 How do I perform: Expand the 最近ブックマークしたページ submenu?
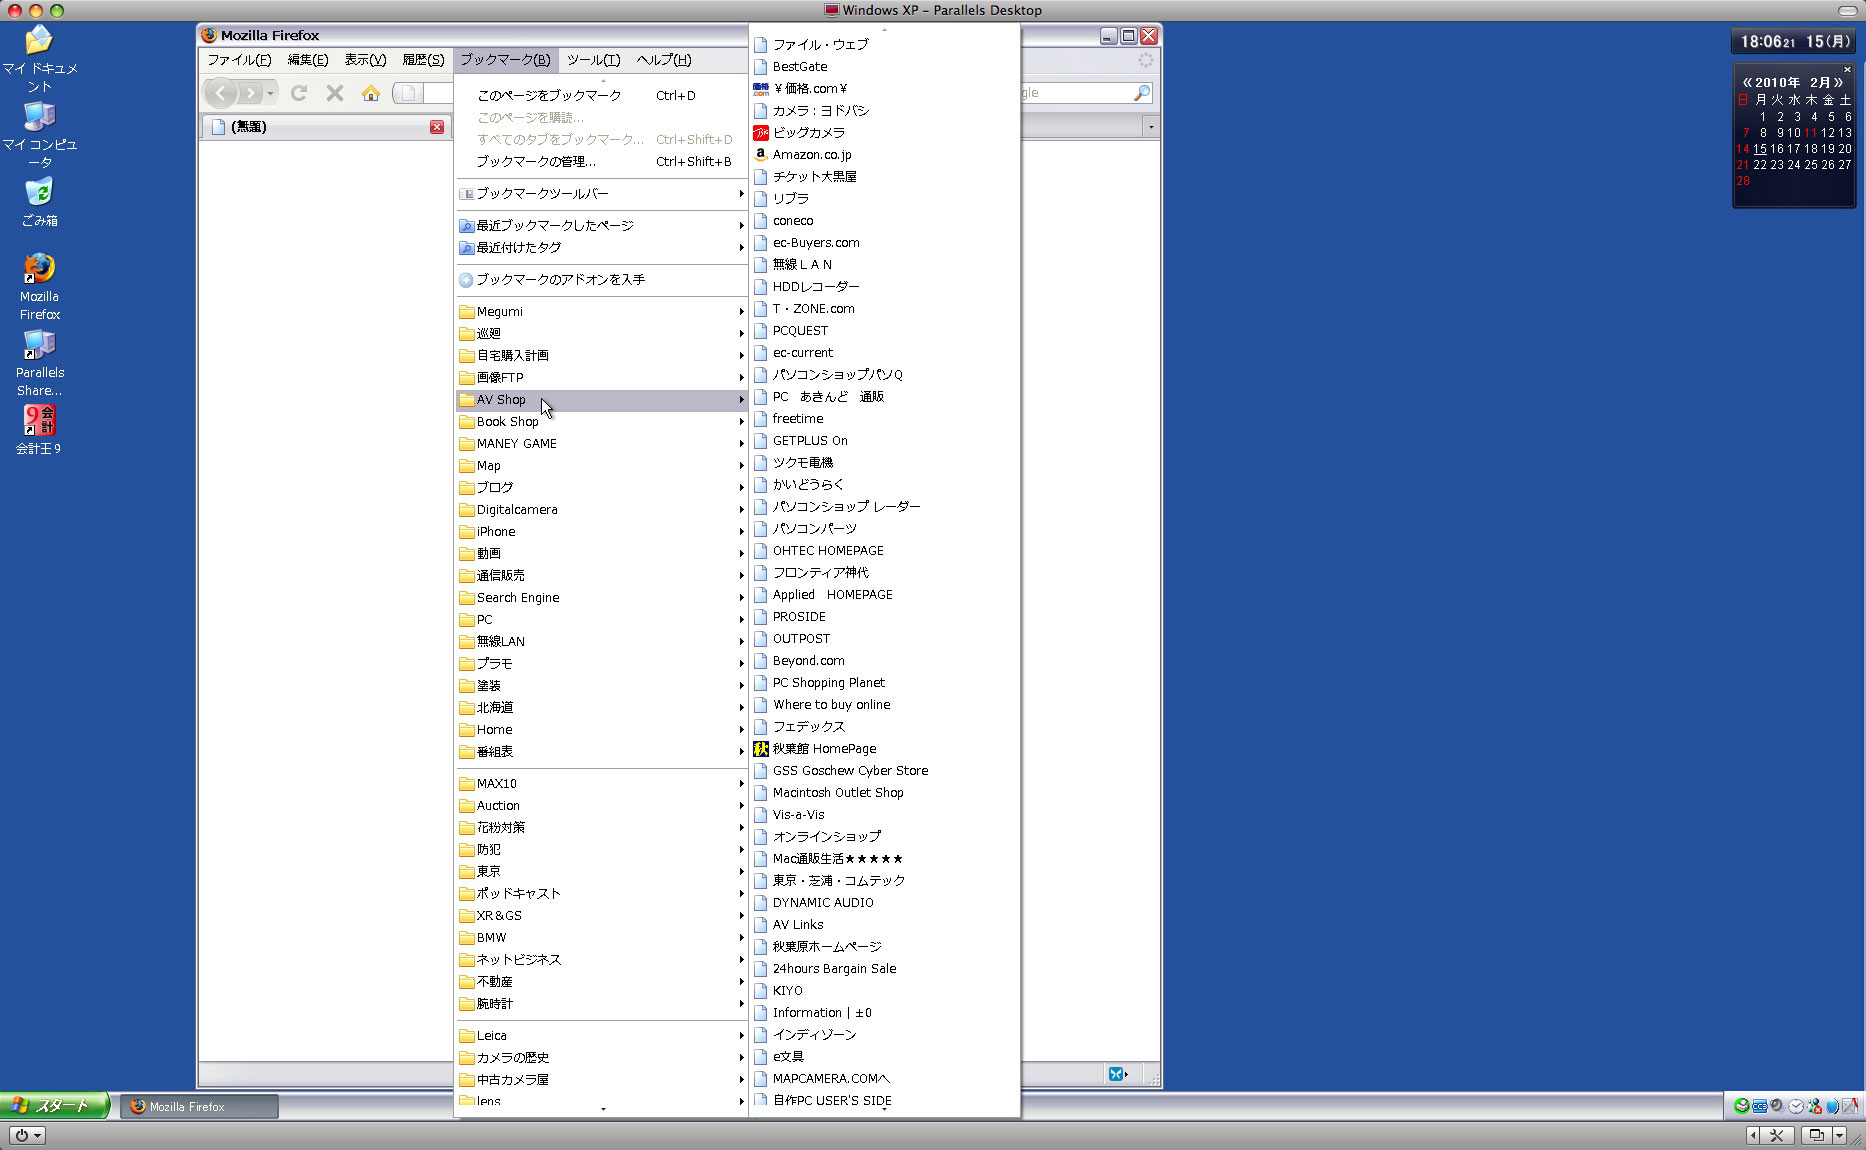(601, 225)
